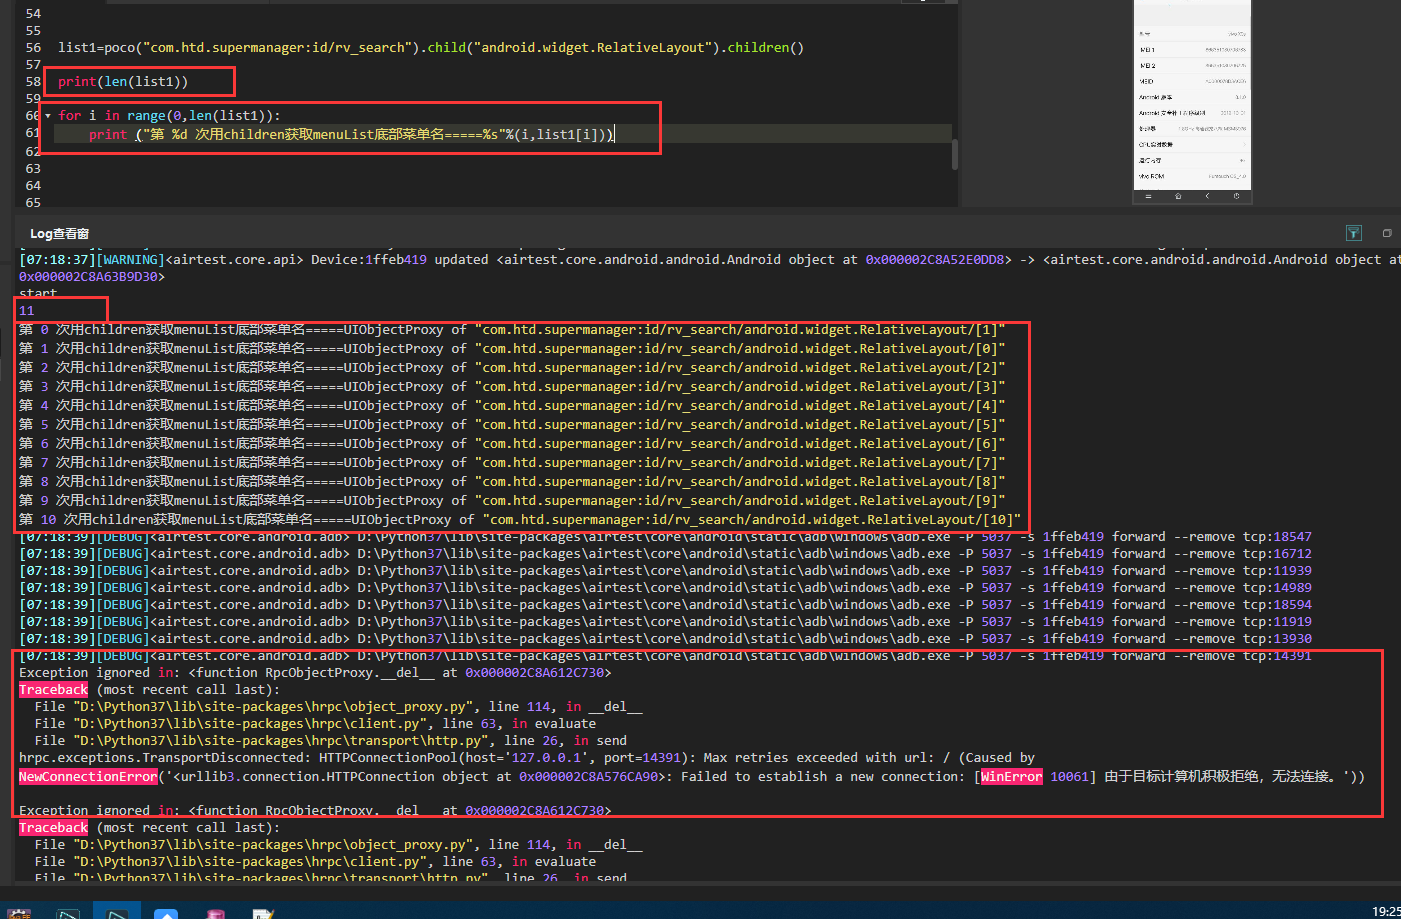The image size is (1401, 919).
Task: Tap the device menu icon below the phone screen
Action: click(x=1148, y=196)
